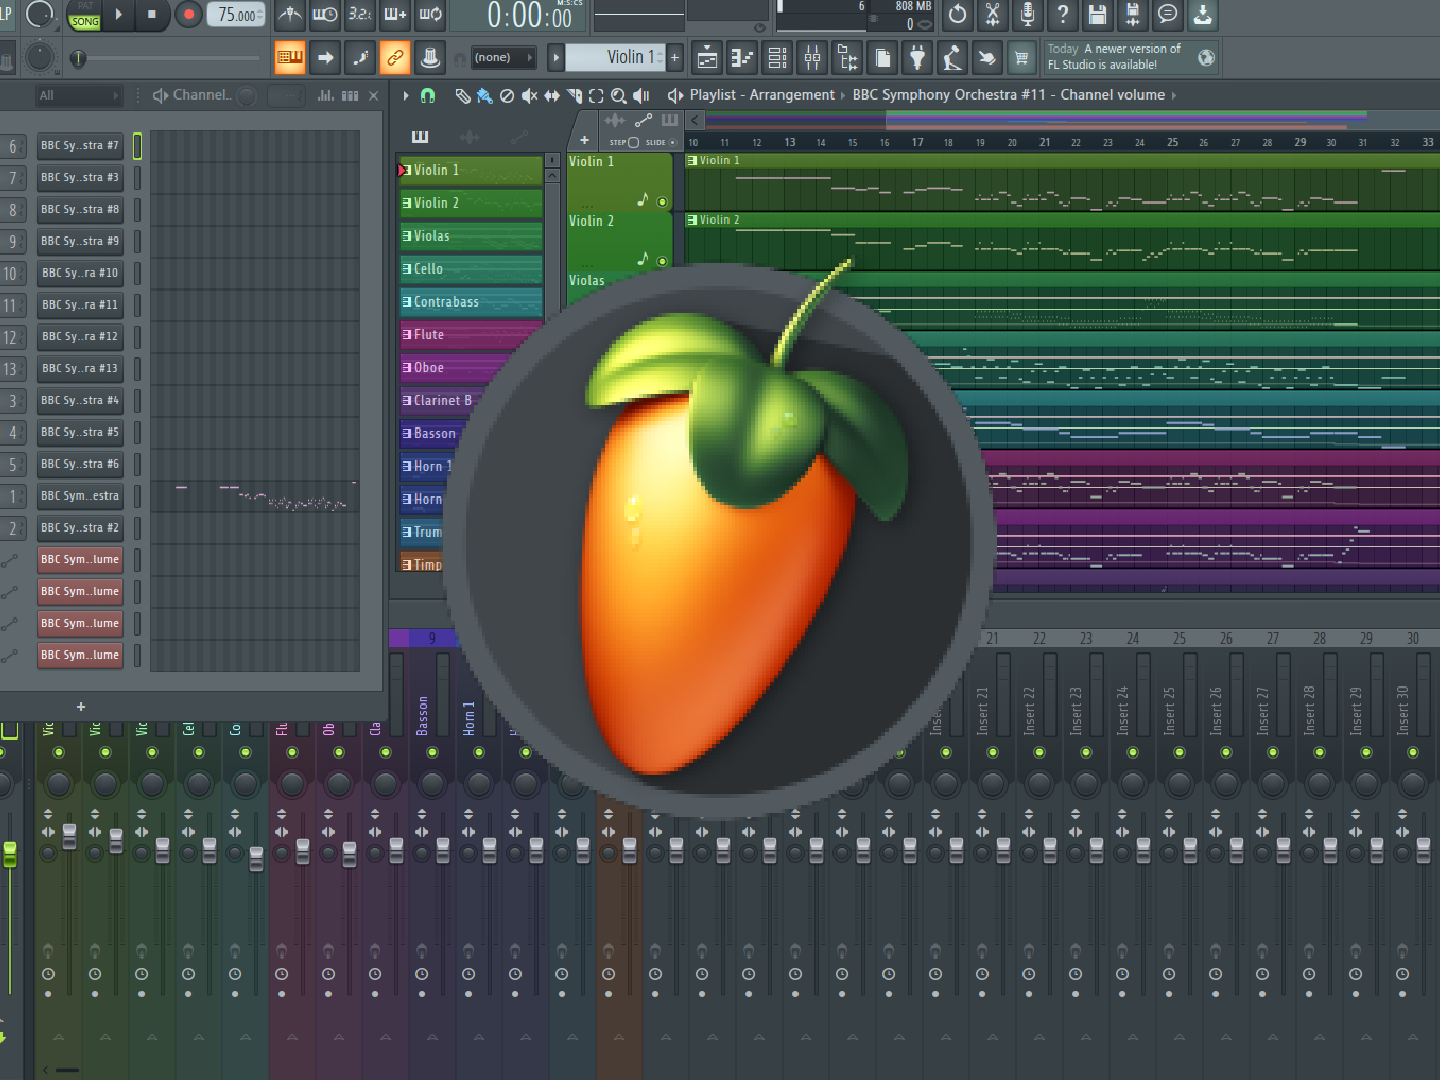This screenshot has height=1080, width=1440.
Task: Click the BBC Sy..stra #7 channel button
Action: pyautogui.click(x=80, y=146)
